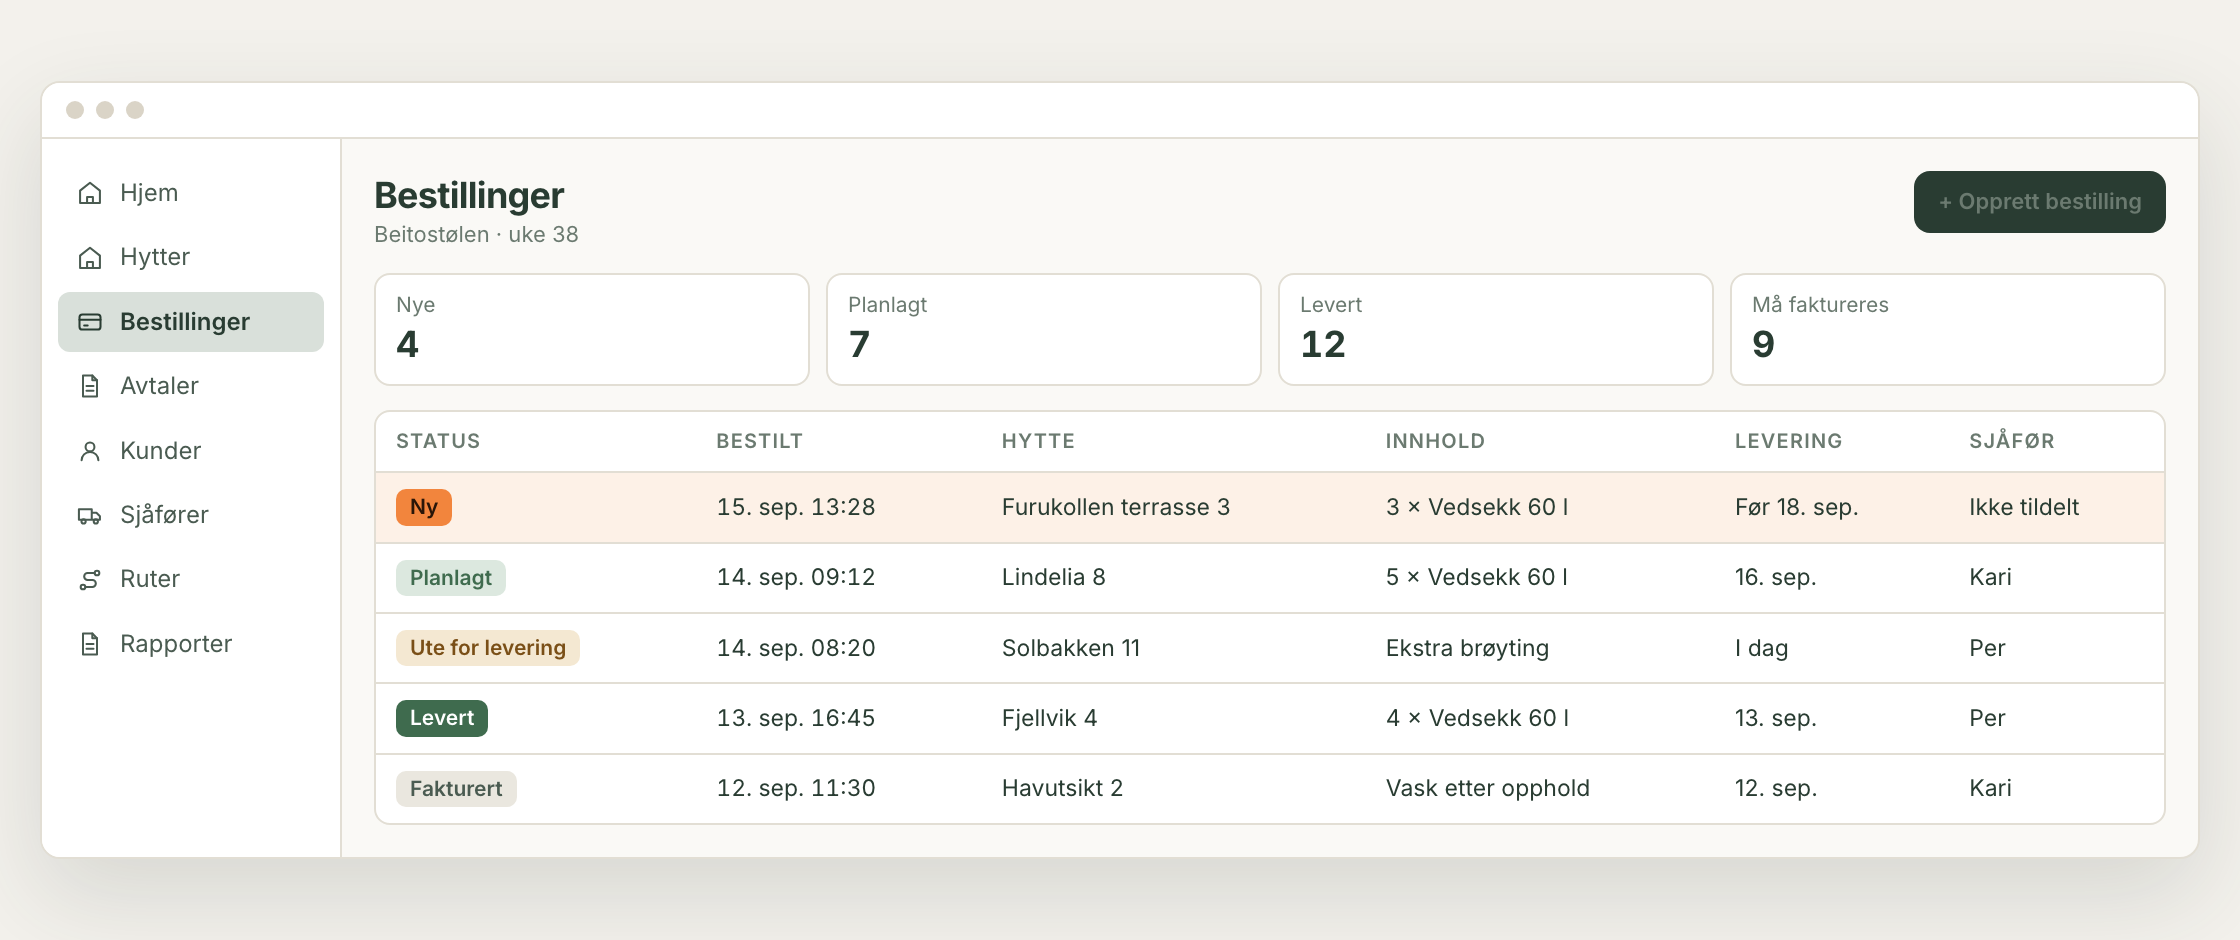
Task: Click Ekstra brøyting content cell
Action: 1467,648
